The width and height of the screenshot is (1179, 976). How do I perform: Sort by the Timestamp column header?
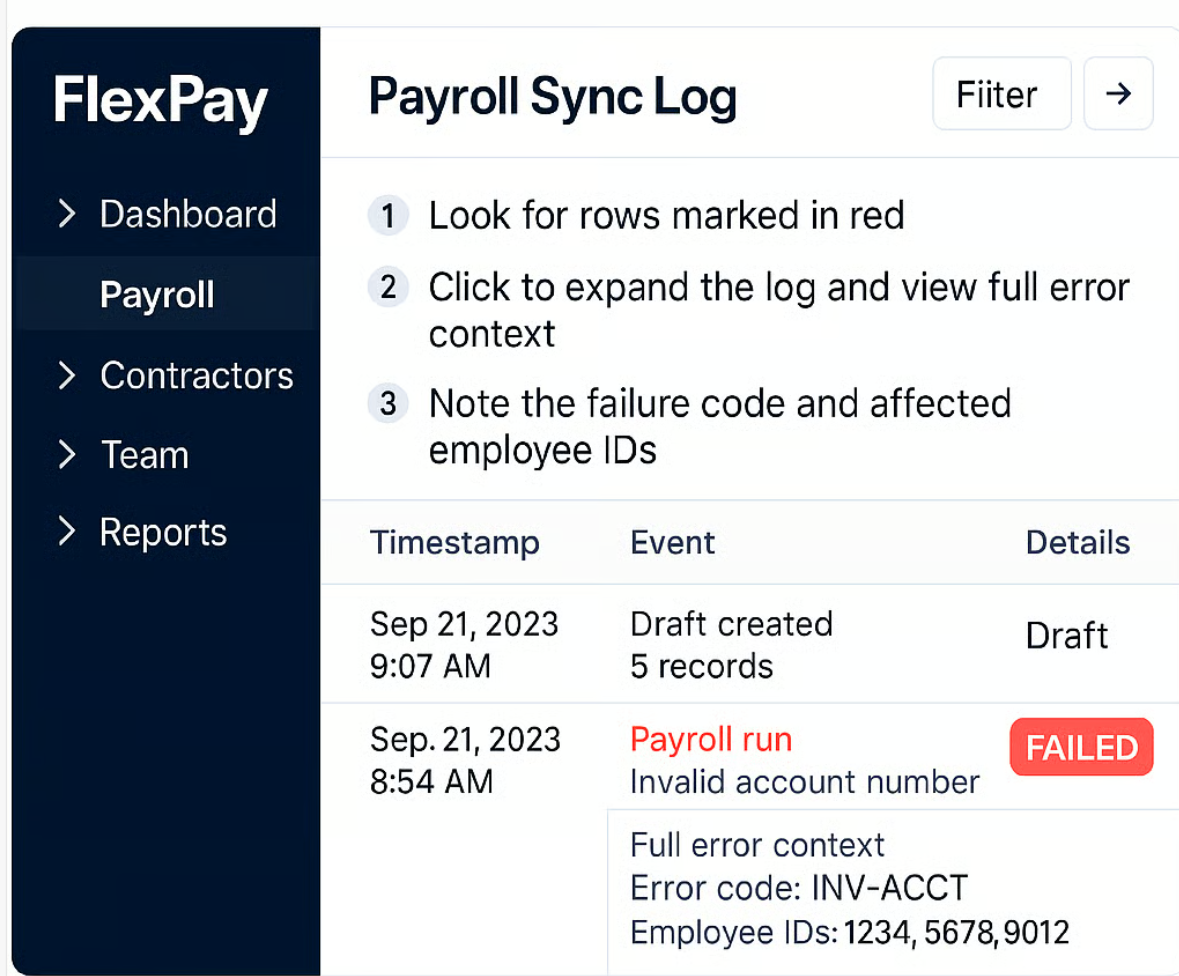coord(454,542)
